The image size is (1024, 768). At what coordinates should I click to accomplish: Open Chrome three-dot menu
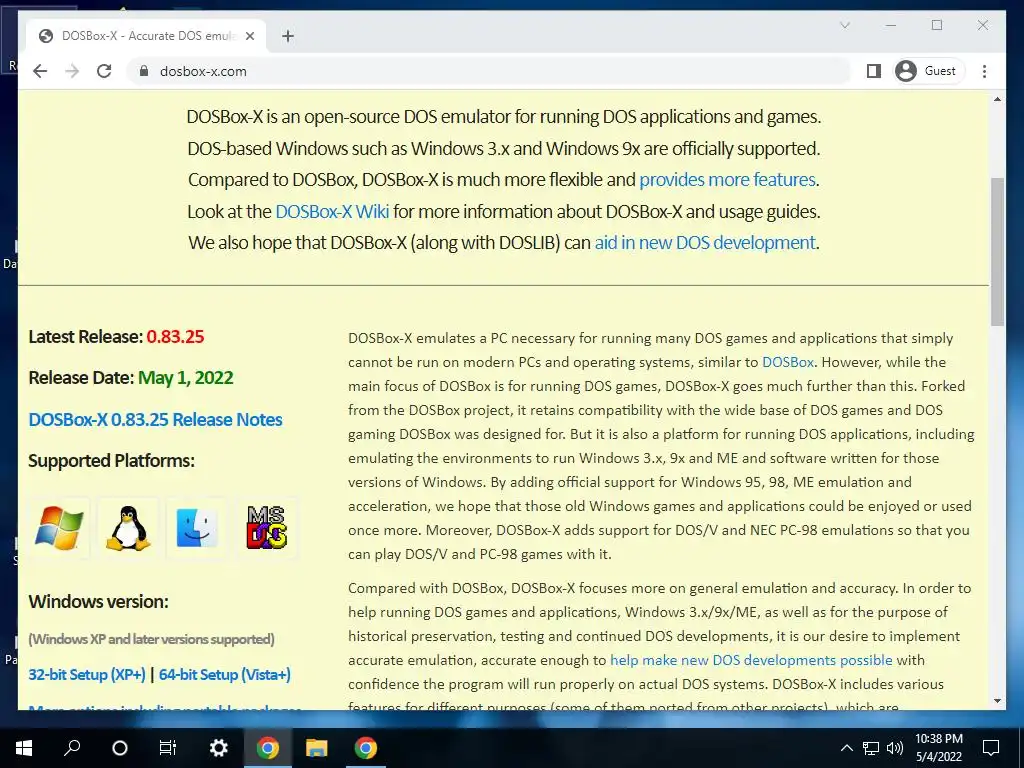pos(984,71)
